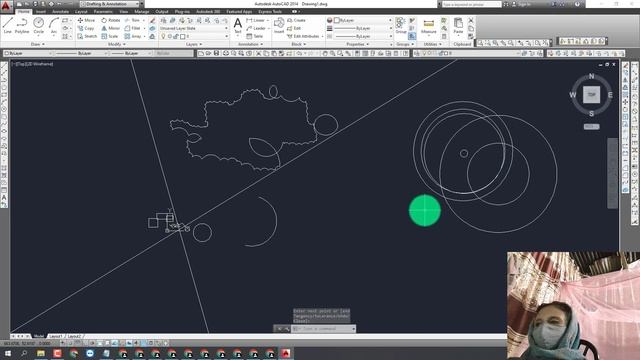Open Windows taskbar search

[x=24, y=353]
